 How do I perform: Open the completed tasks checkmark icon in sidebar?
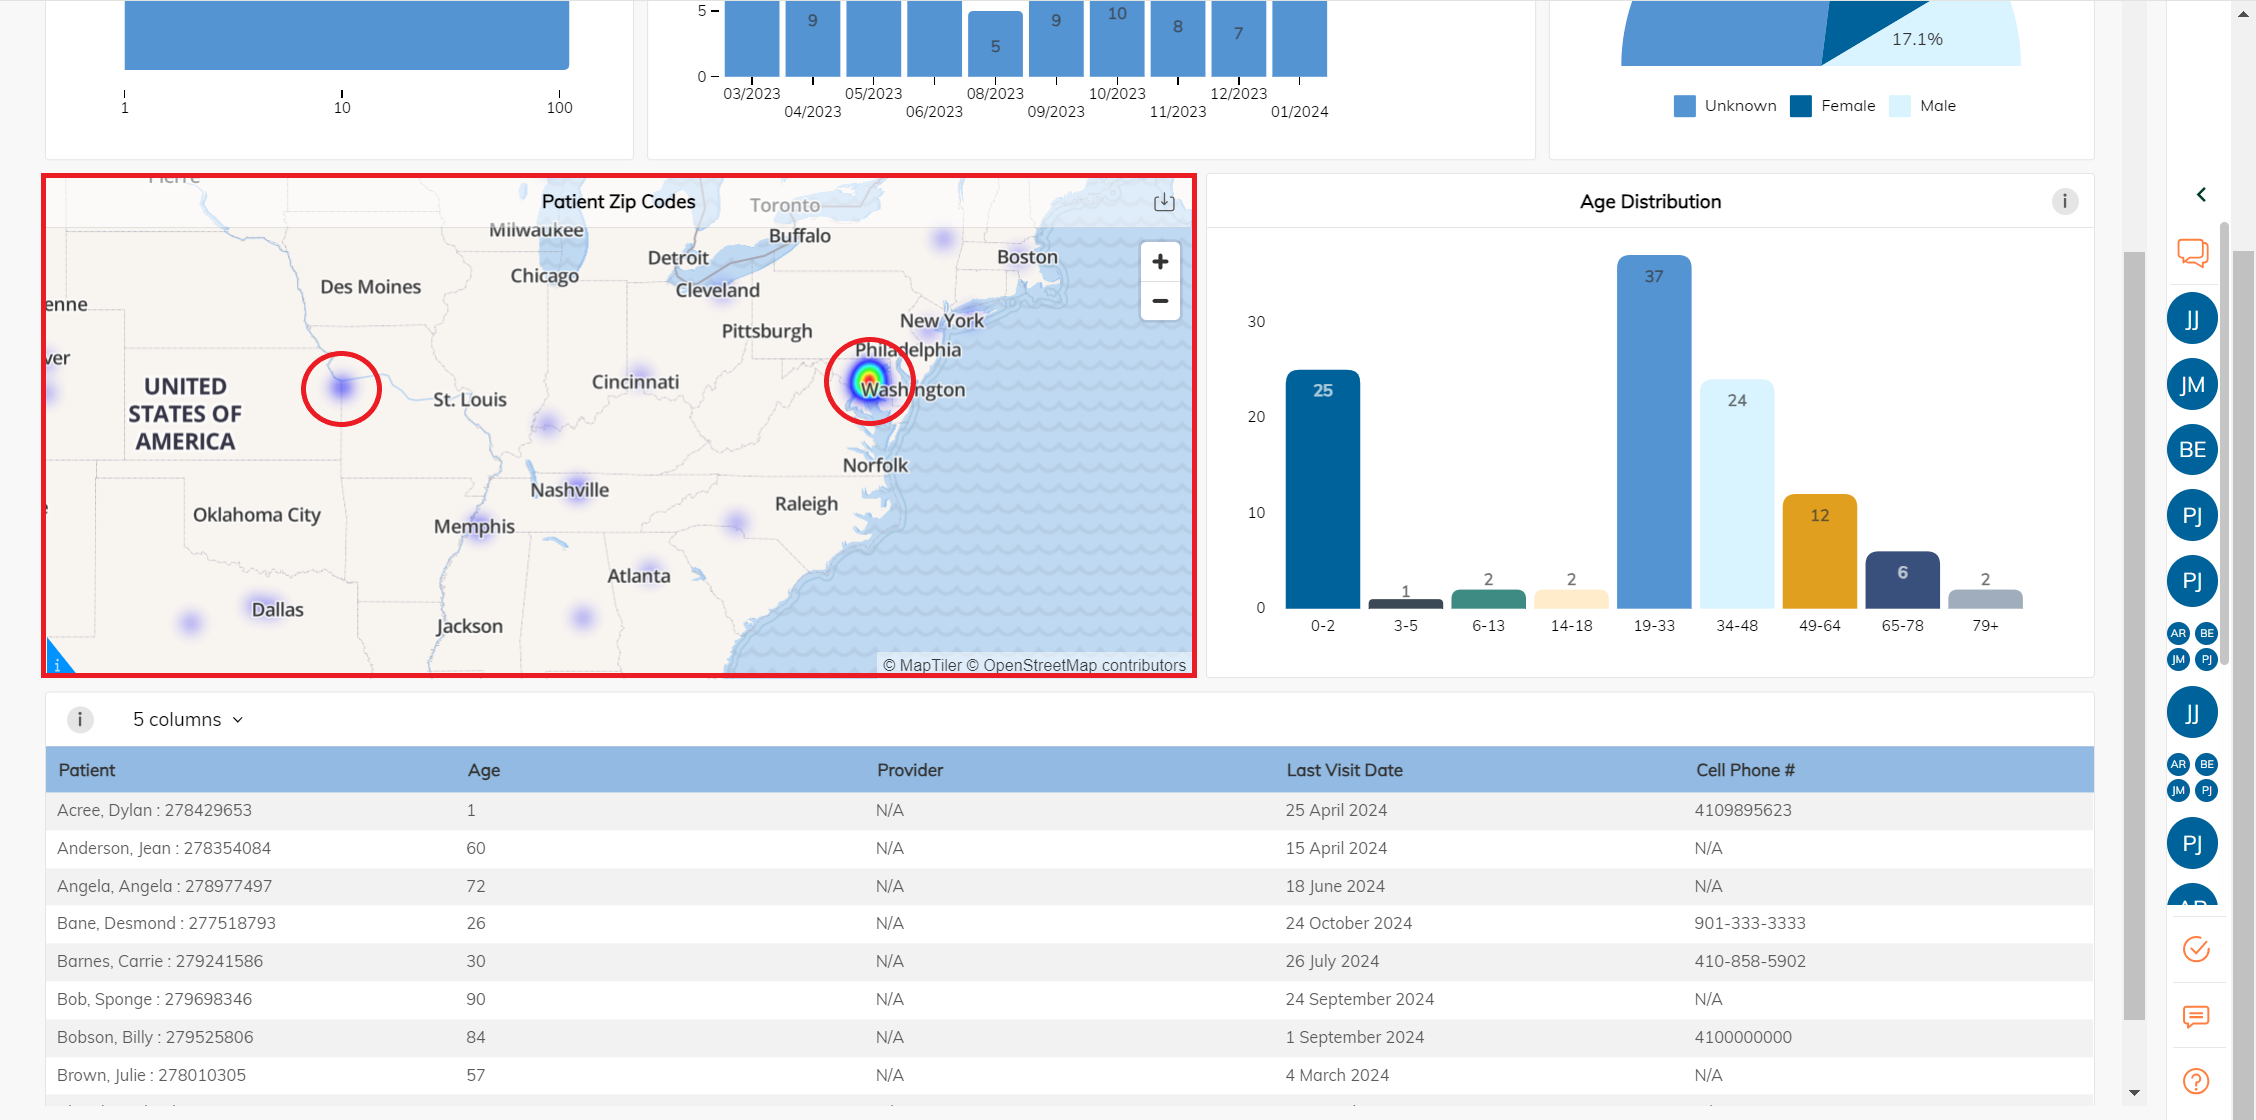pyautogui.click(x=2195, y=950)
